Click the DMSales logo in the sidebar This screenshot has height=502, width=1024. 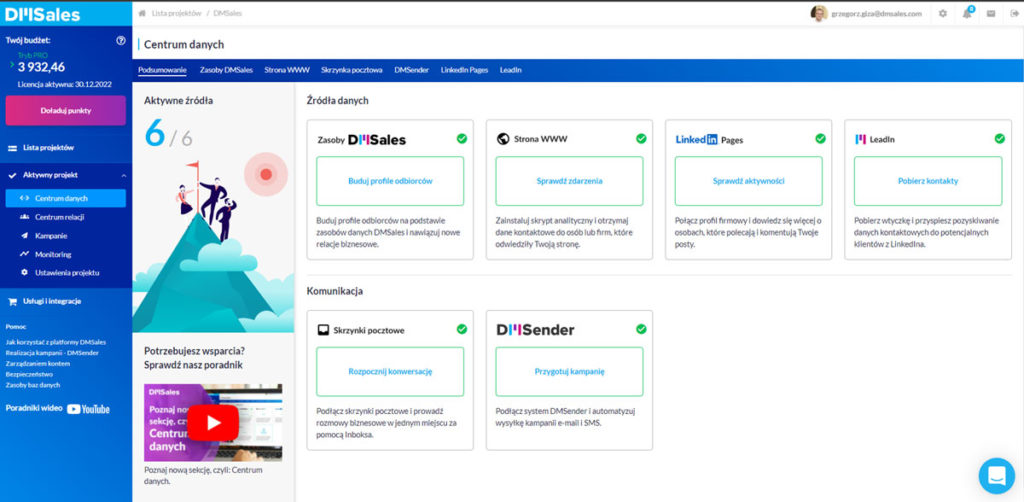(x=42, y=14)
